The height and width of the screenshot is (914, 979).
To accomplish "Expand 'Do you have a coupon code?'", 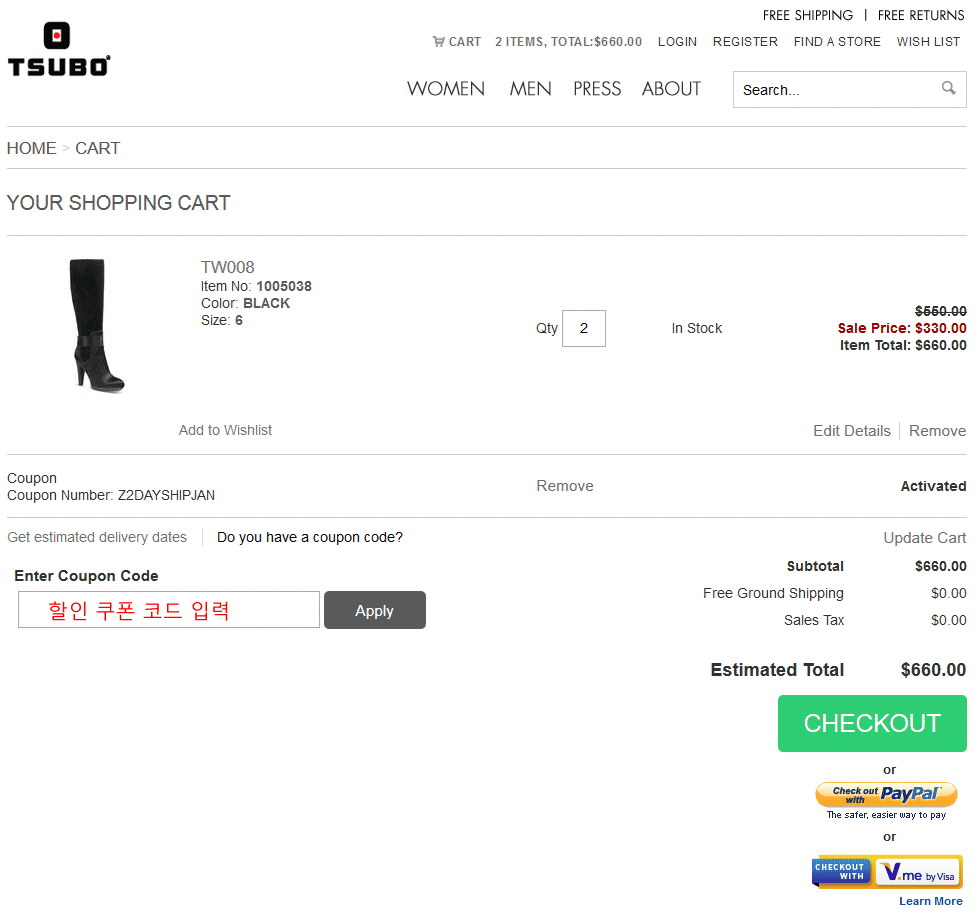I will (310, 537).
